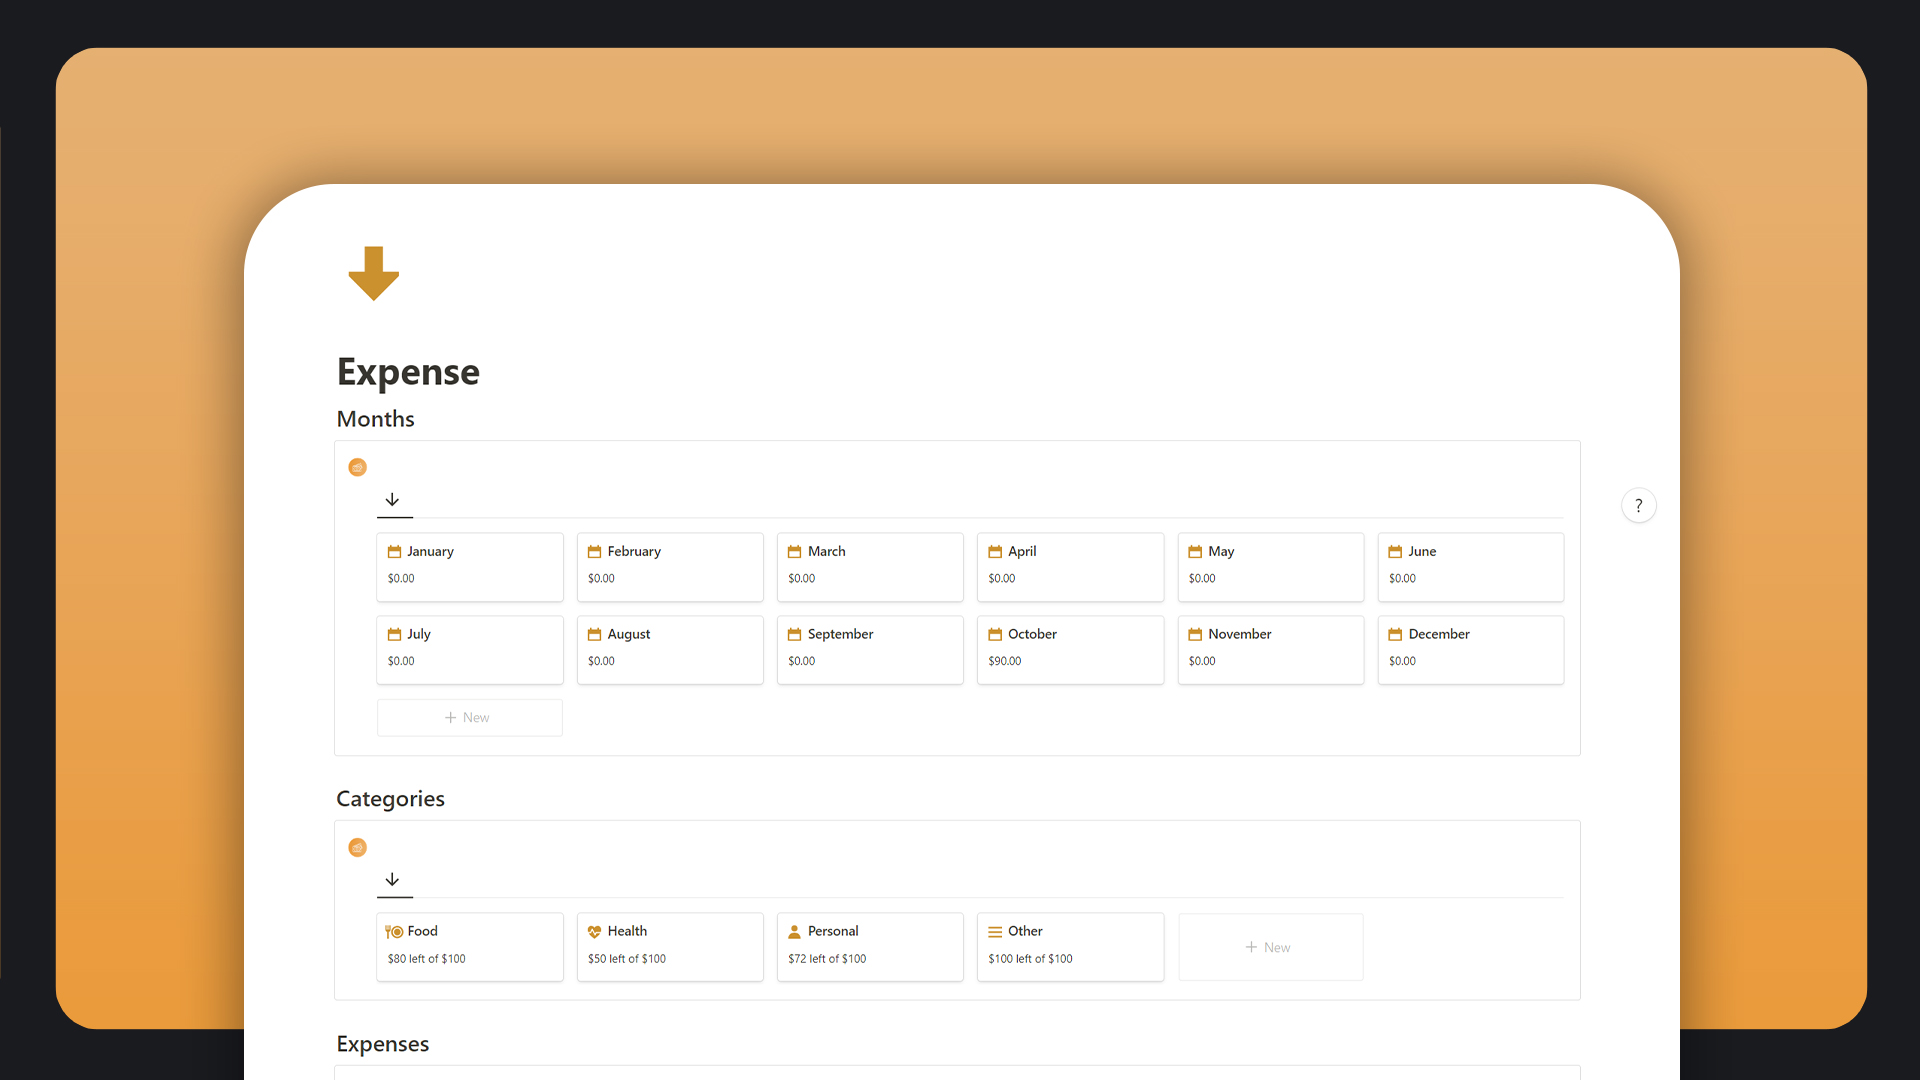Open the October month card
The height and width of the screenshot is (1080, 1920).
pyautogui.click(x=1069, y=649)
